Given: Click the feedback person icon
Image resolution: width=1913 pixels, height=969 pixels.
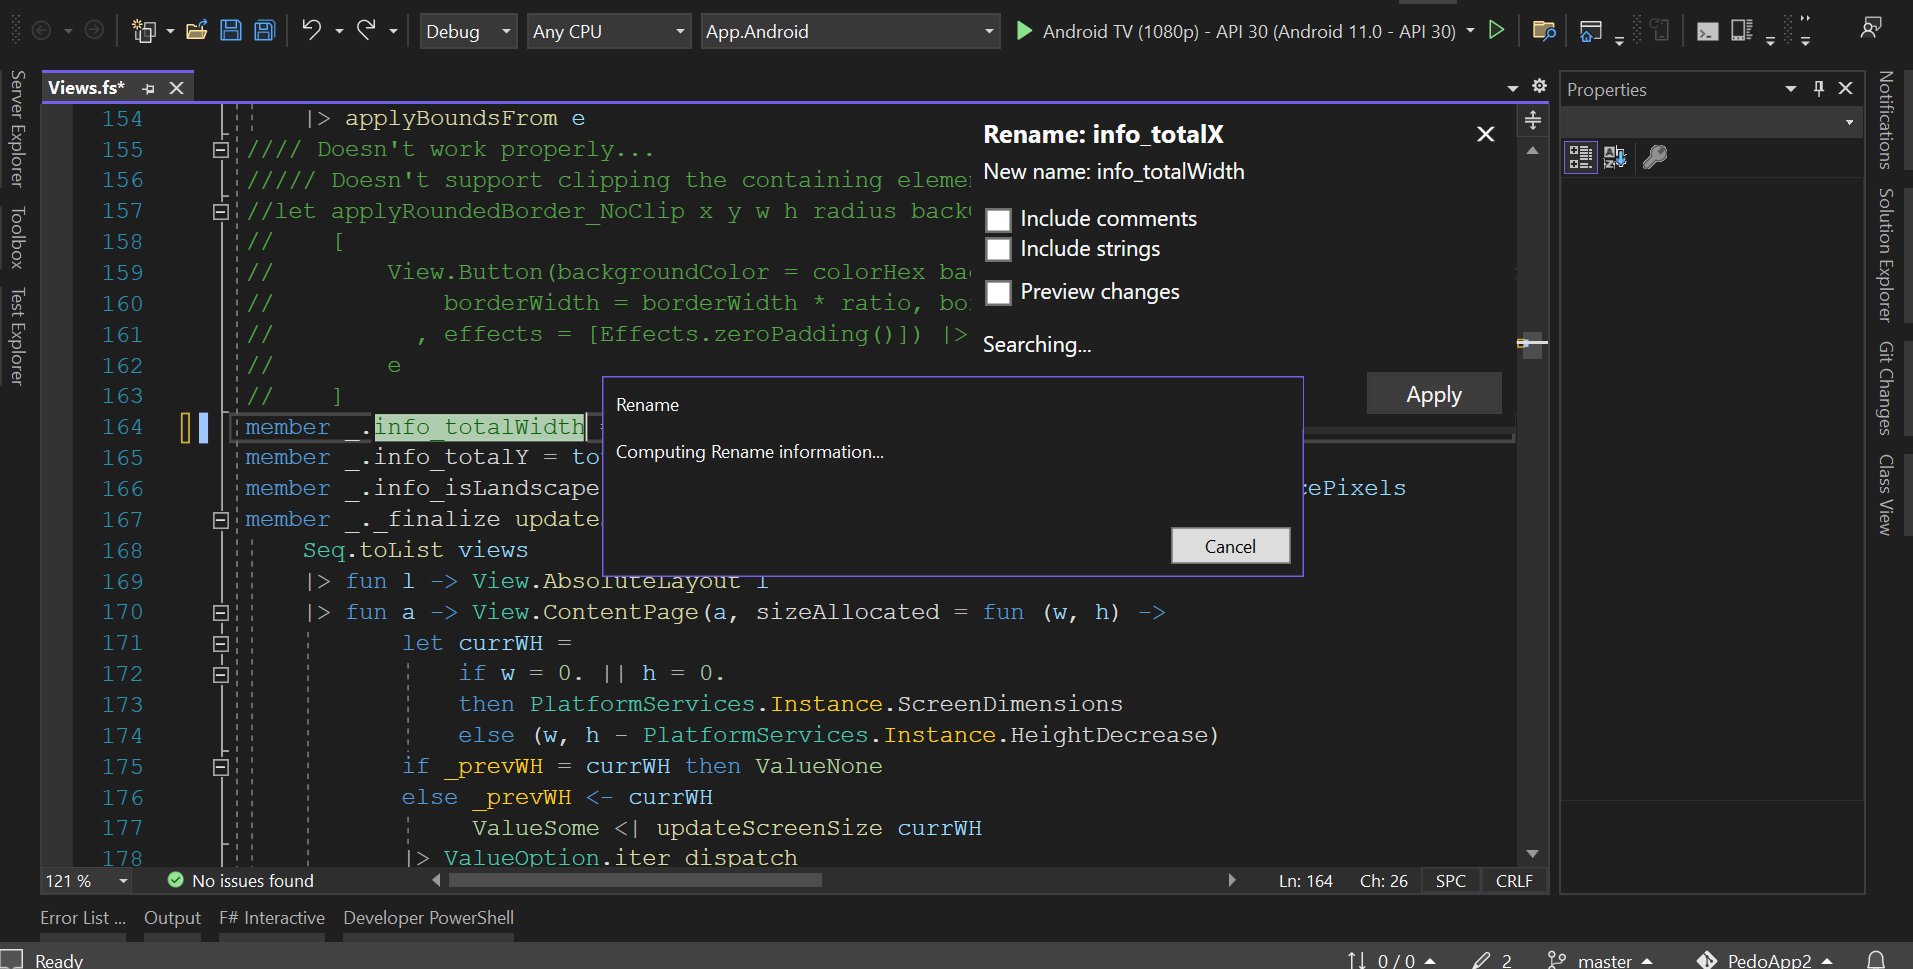Looking at the screenshot, I should [1870, 28].
